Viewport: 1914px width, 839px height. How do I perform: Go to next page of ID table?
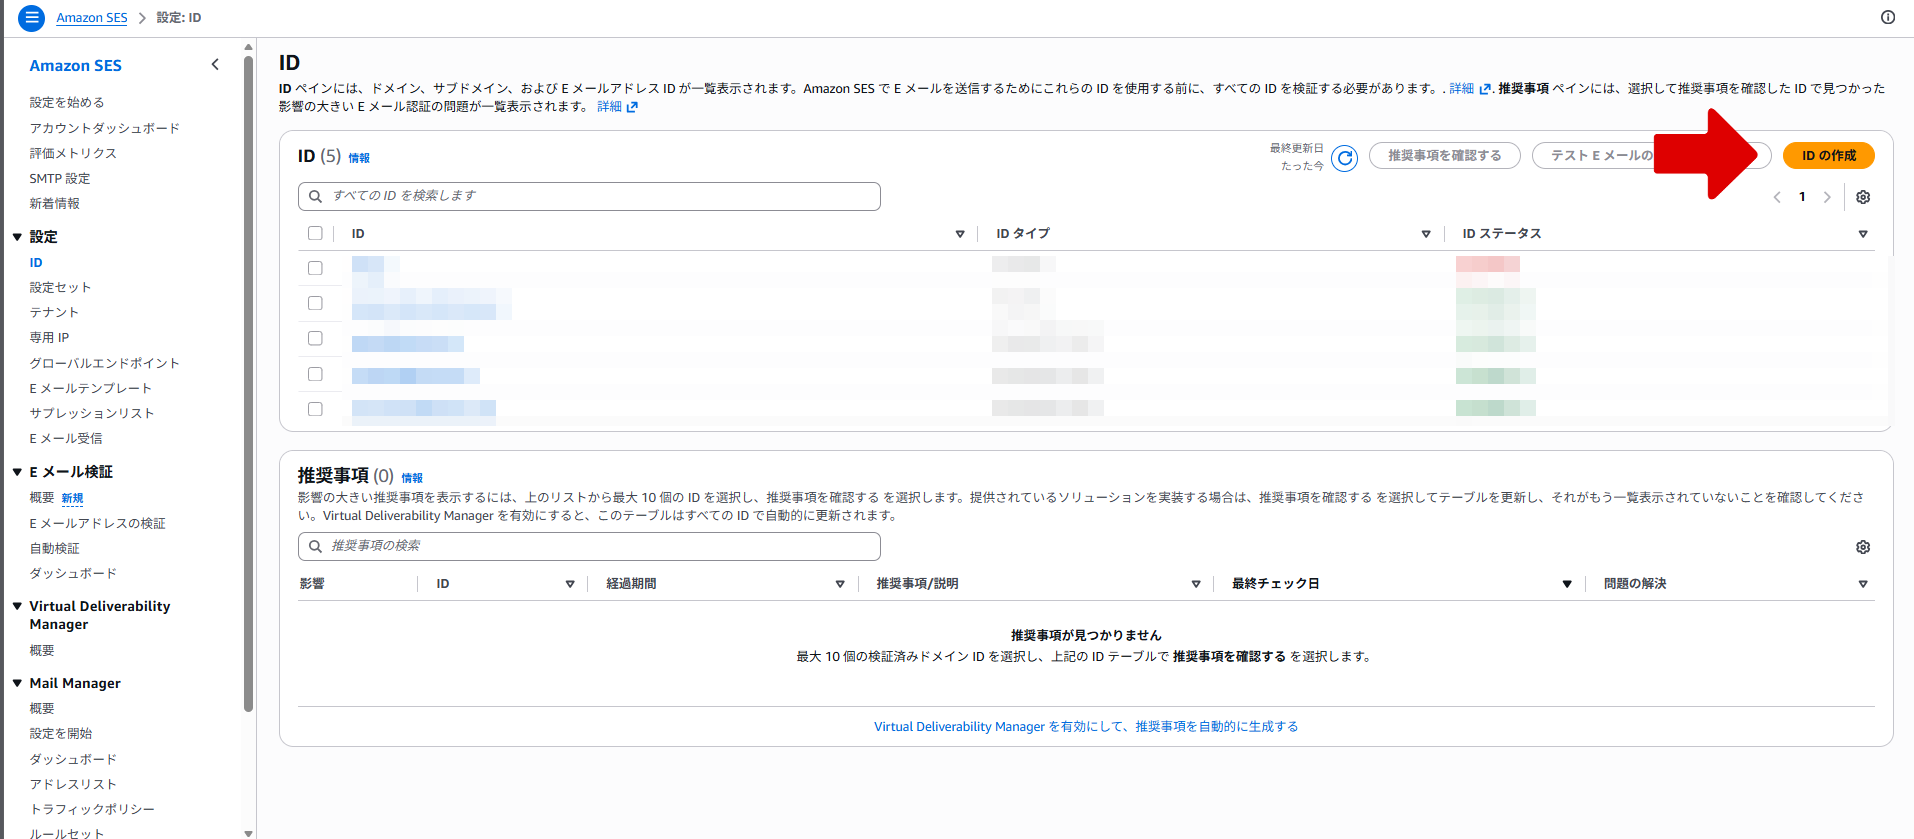[x=1827, y=197]
